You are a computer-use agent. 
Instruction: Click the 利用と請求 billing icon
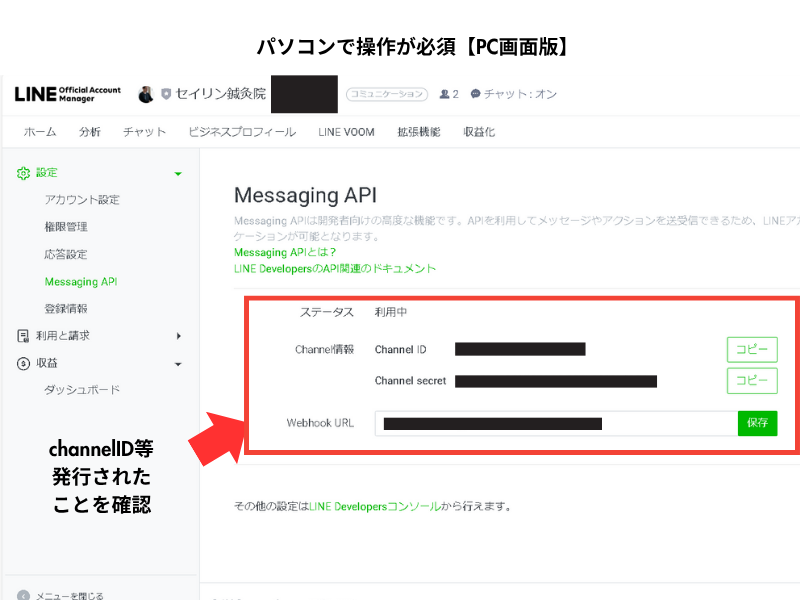pyautogui.click(x=23, y=336)
